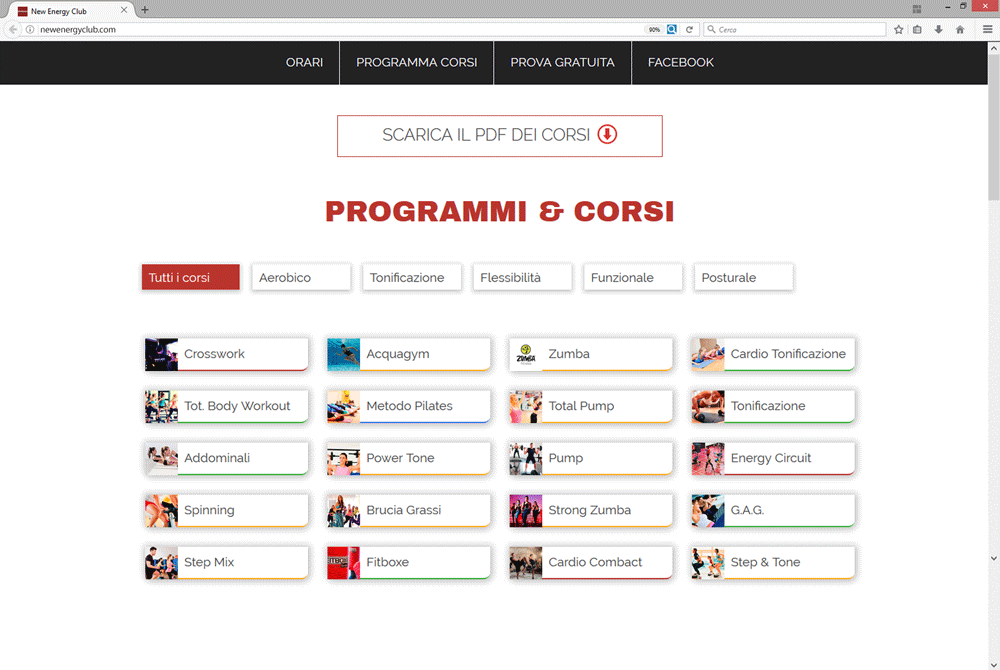The width and height of the screenshot is (1000, 670).
Task: Filter courses by Aerobico
Action: click(x=301, y=277)
